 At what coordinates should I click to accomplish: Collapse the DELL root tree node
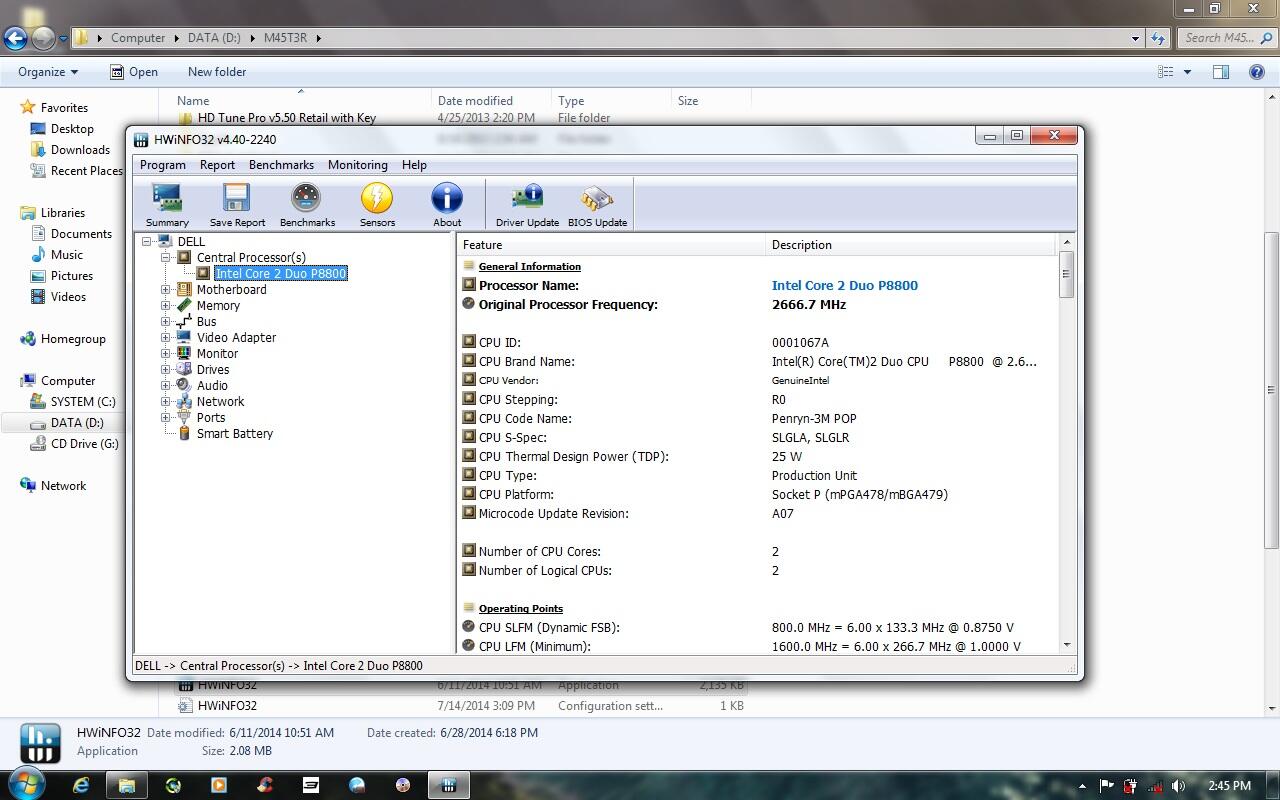(x=147, y=241)
